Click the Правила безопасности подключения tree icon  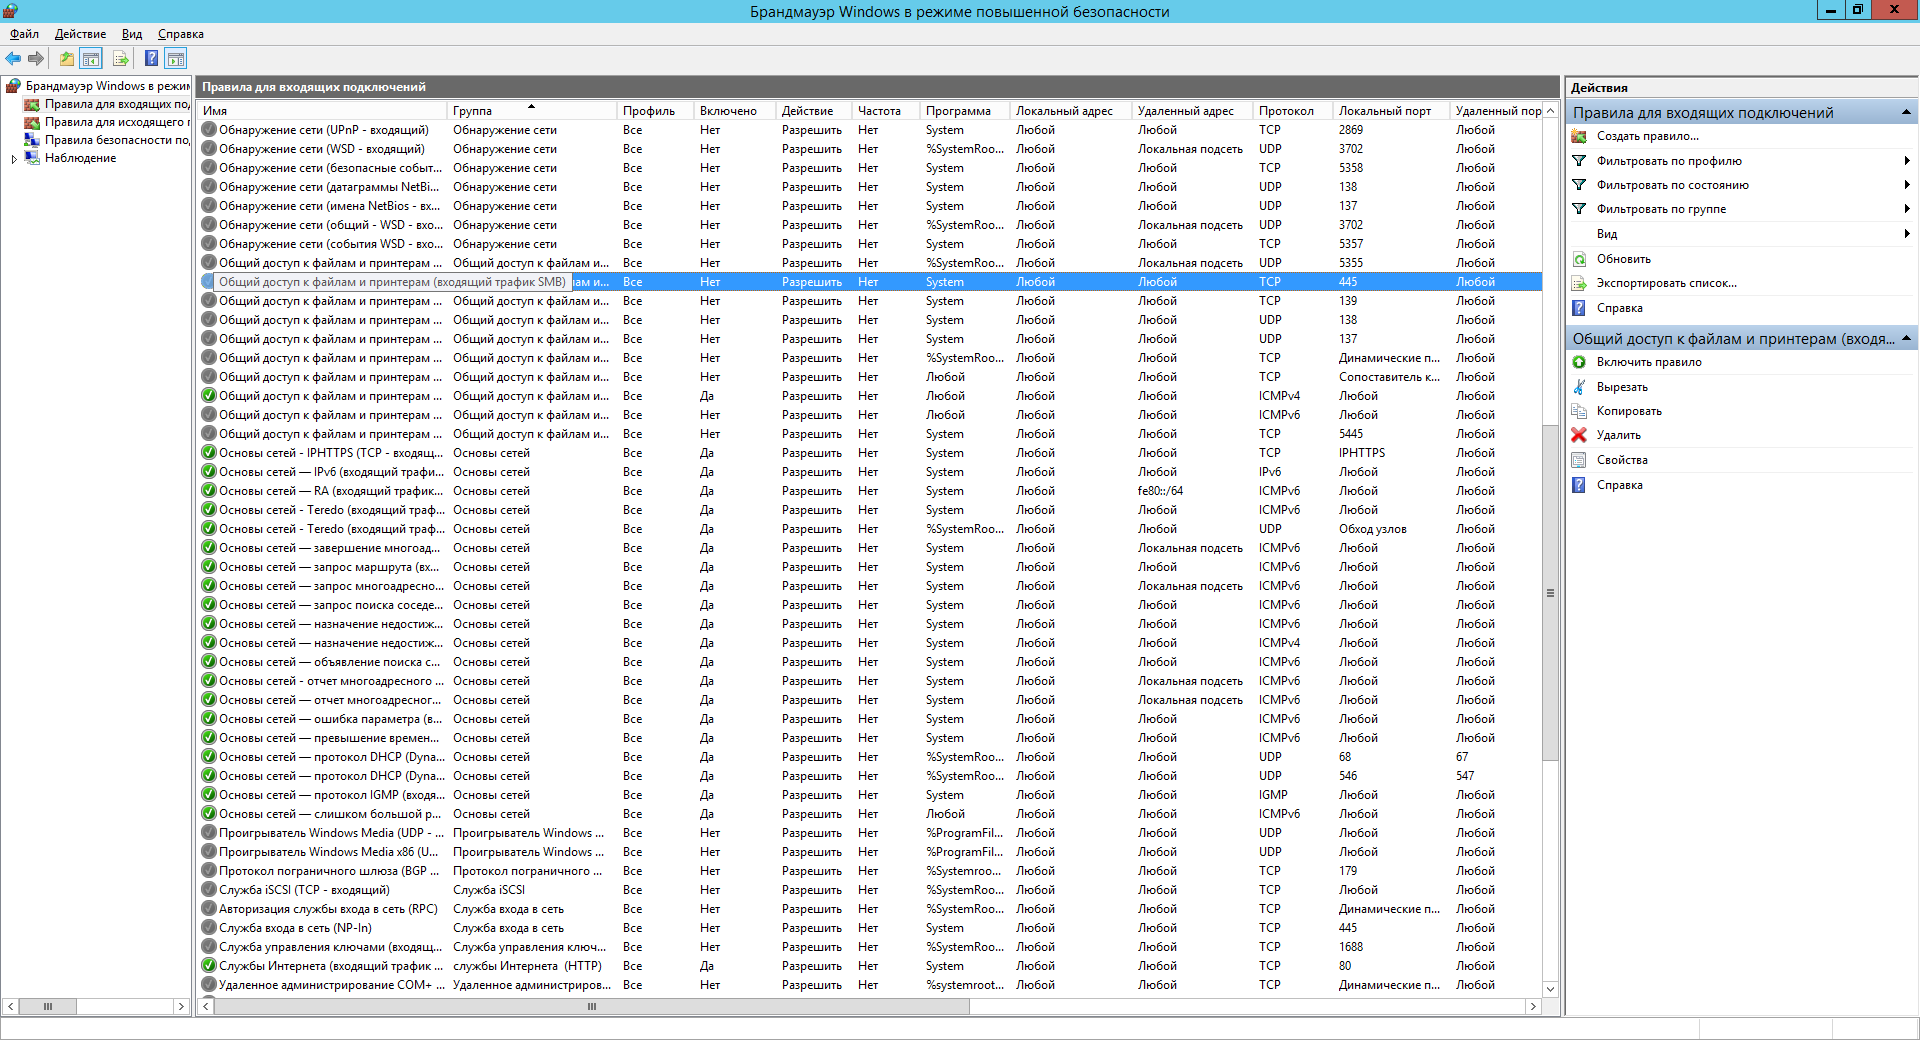point(32,140)
